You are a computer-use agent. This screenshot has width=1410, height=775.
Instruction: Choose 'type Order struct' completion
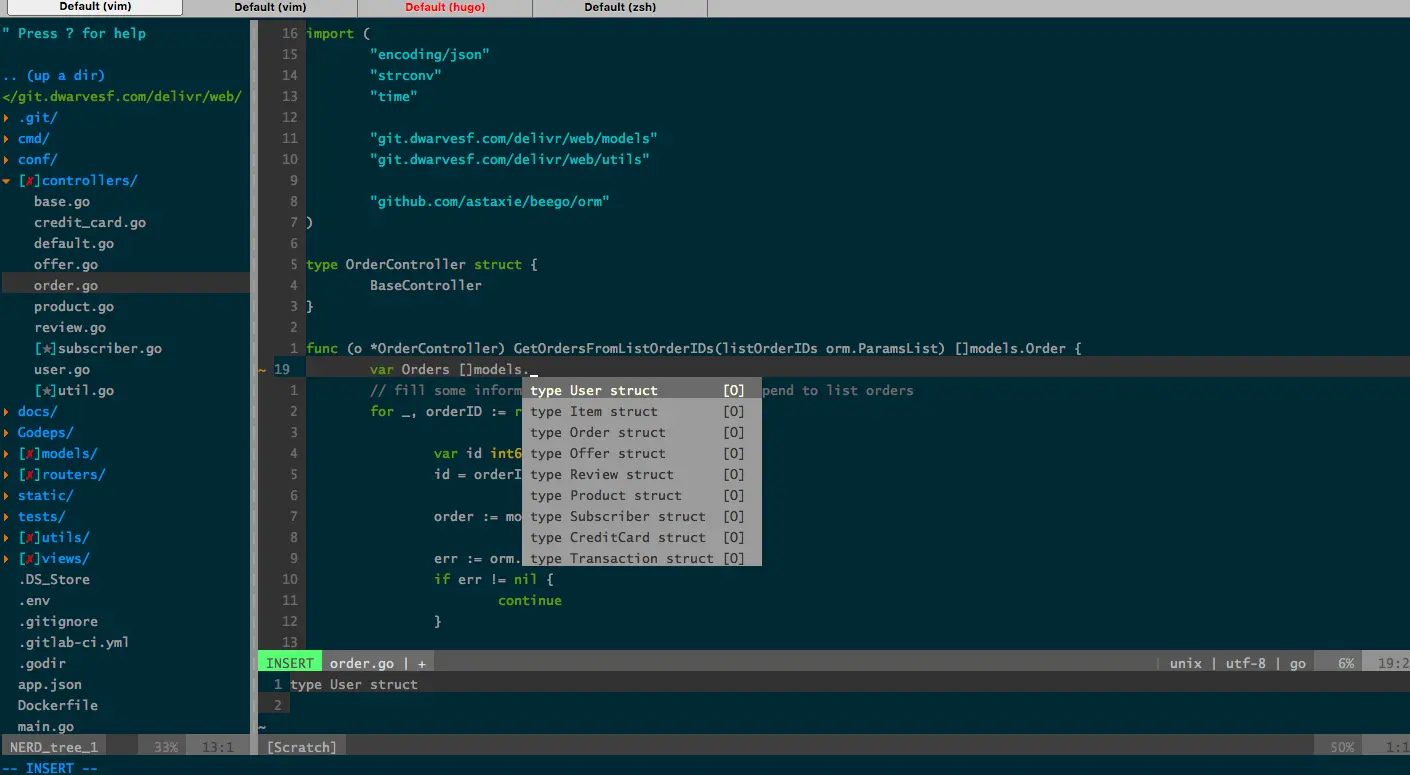click(642, 433)
